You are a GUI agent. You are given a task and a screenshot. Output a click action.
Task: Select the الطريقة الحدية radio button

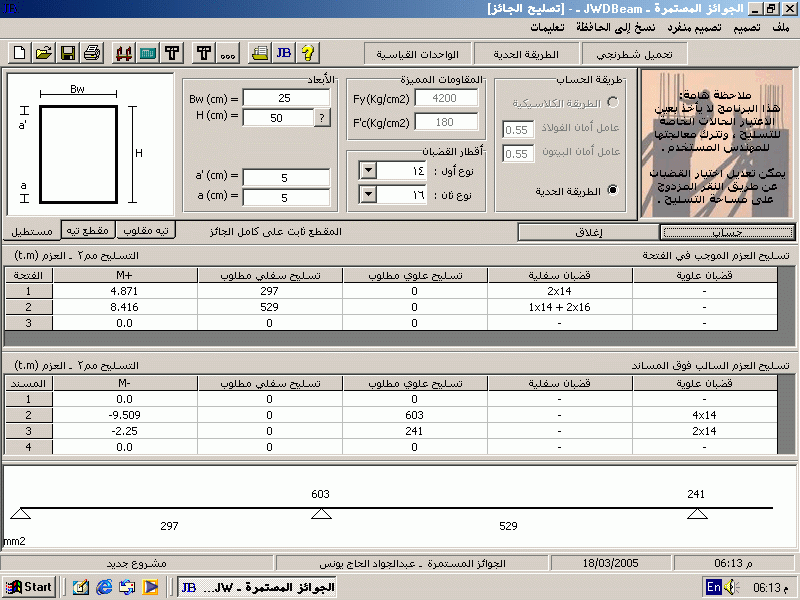point(613,189)
